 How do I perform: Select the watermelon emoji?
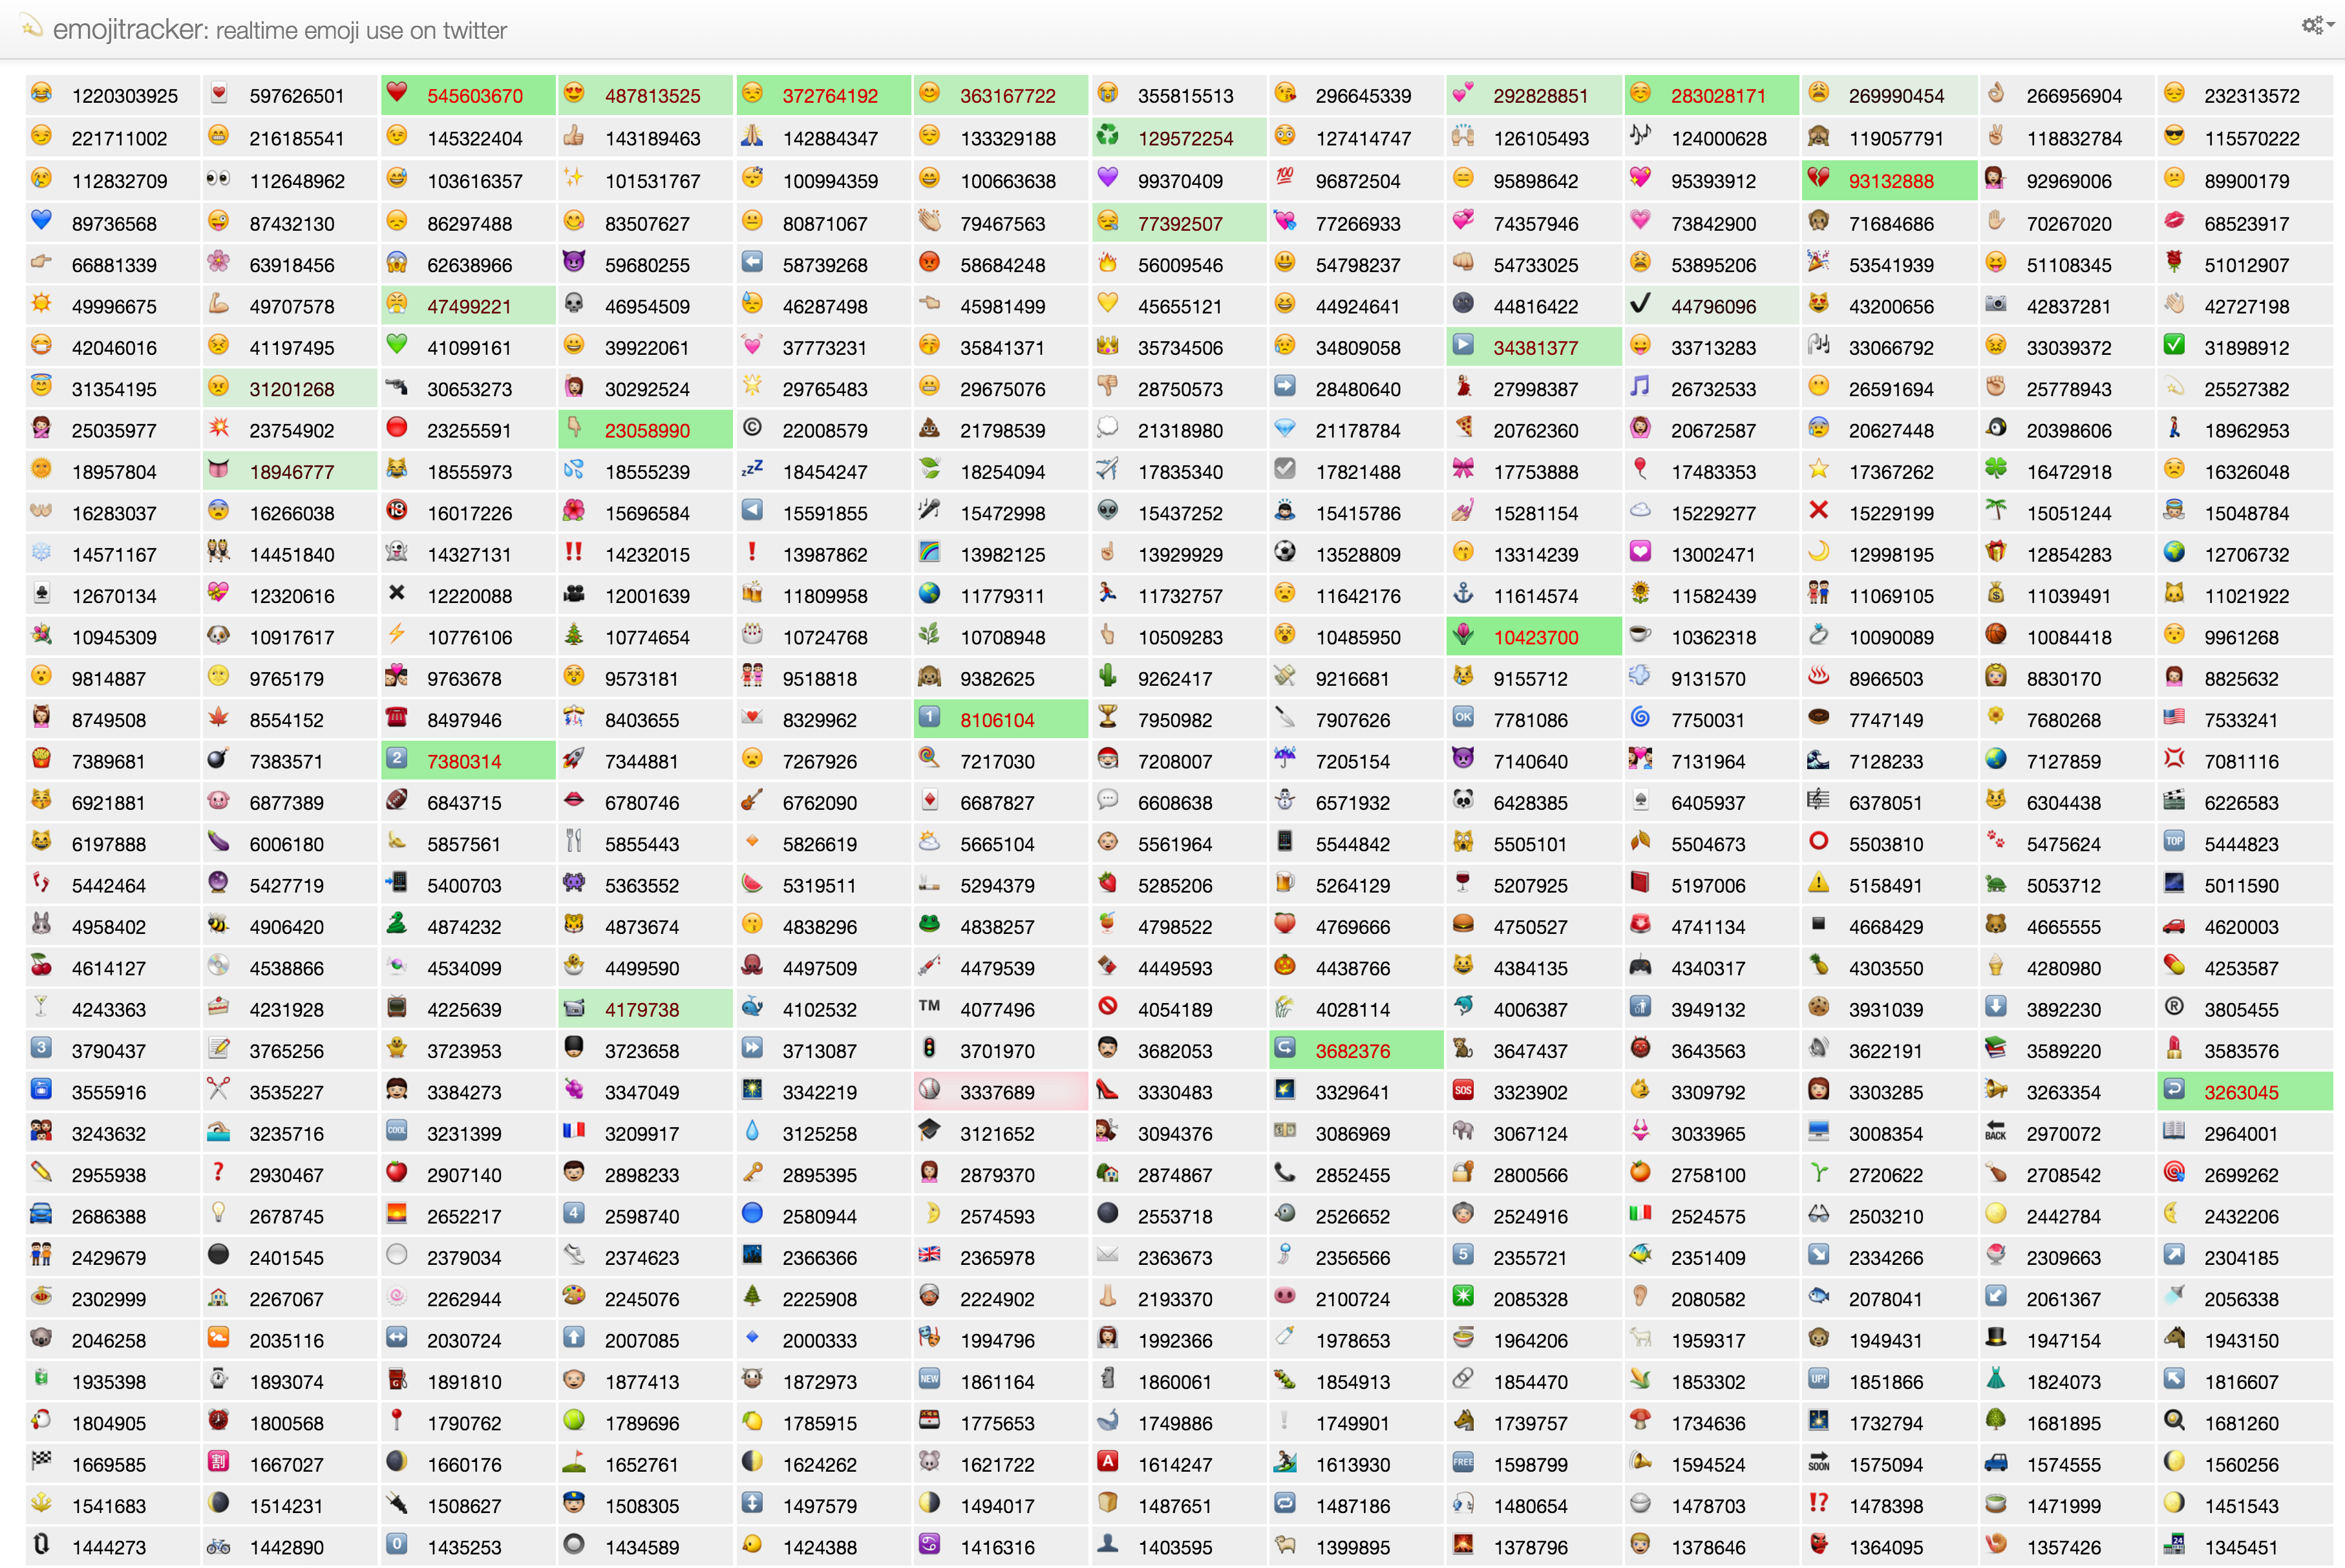(752, 884)
